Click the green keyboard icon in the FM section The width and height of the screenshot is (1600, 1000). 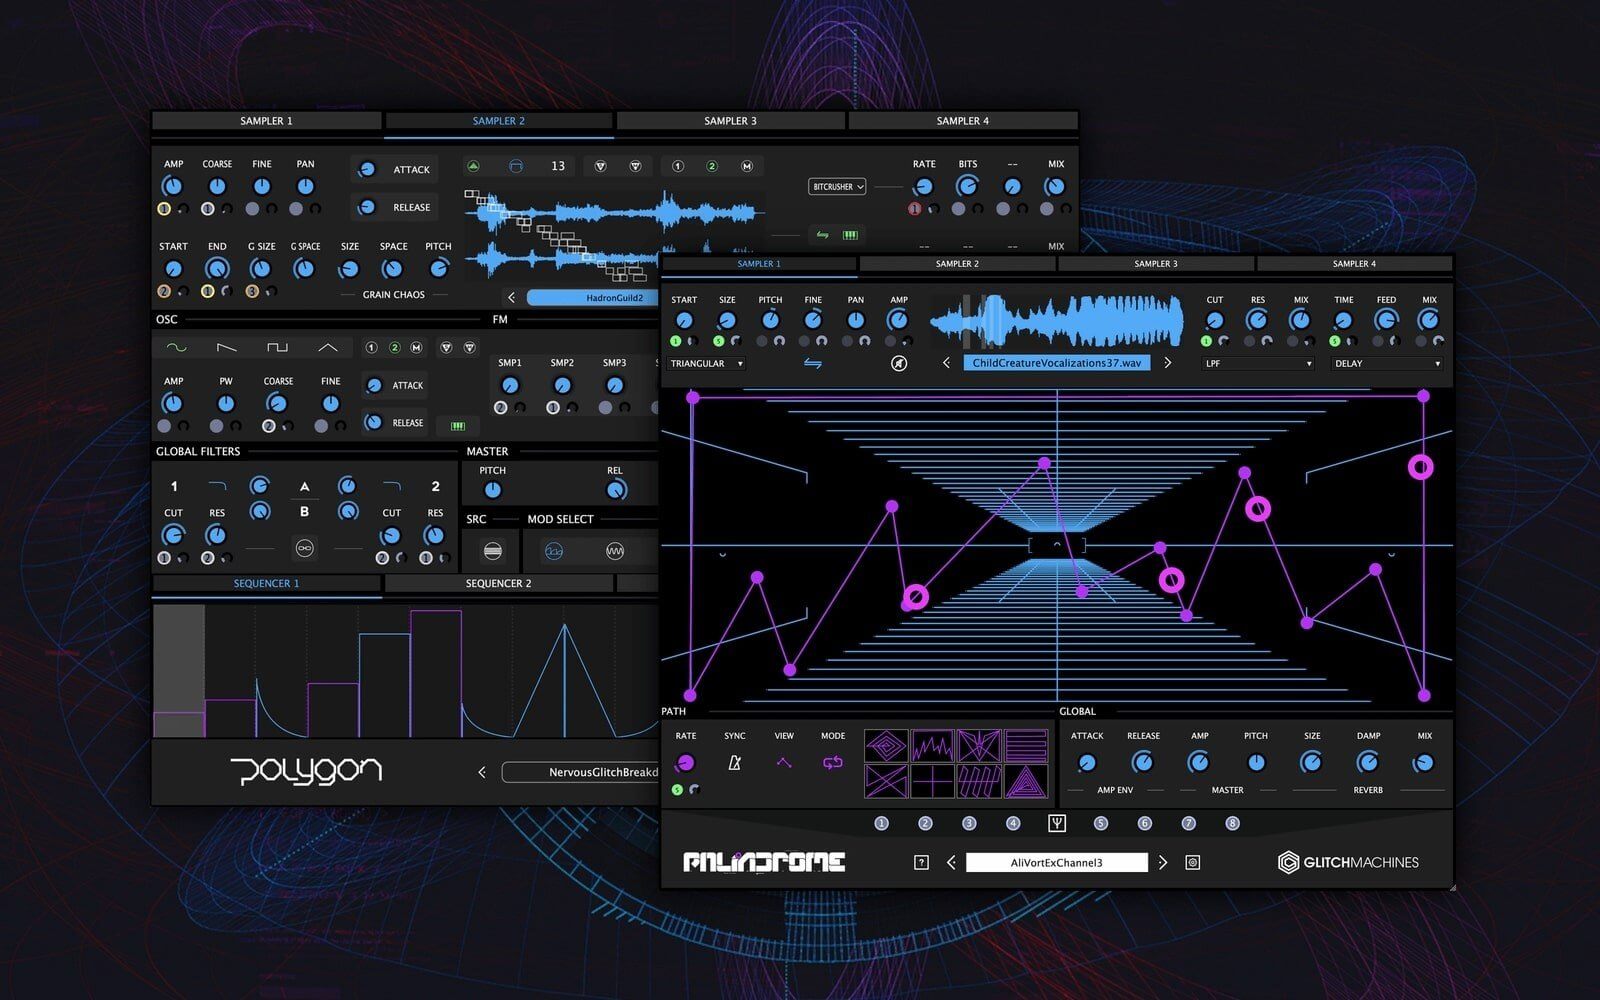point(457,424)
